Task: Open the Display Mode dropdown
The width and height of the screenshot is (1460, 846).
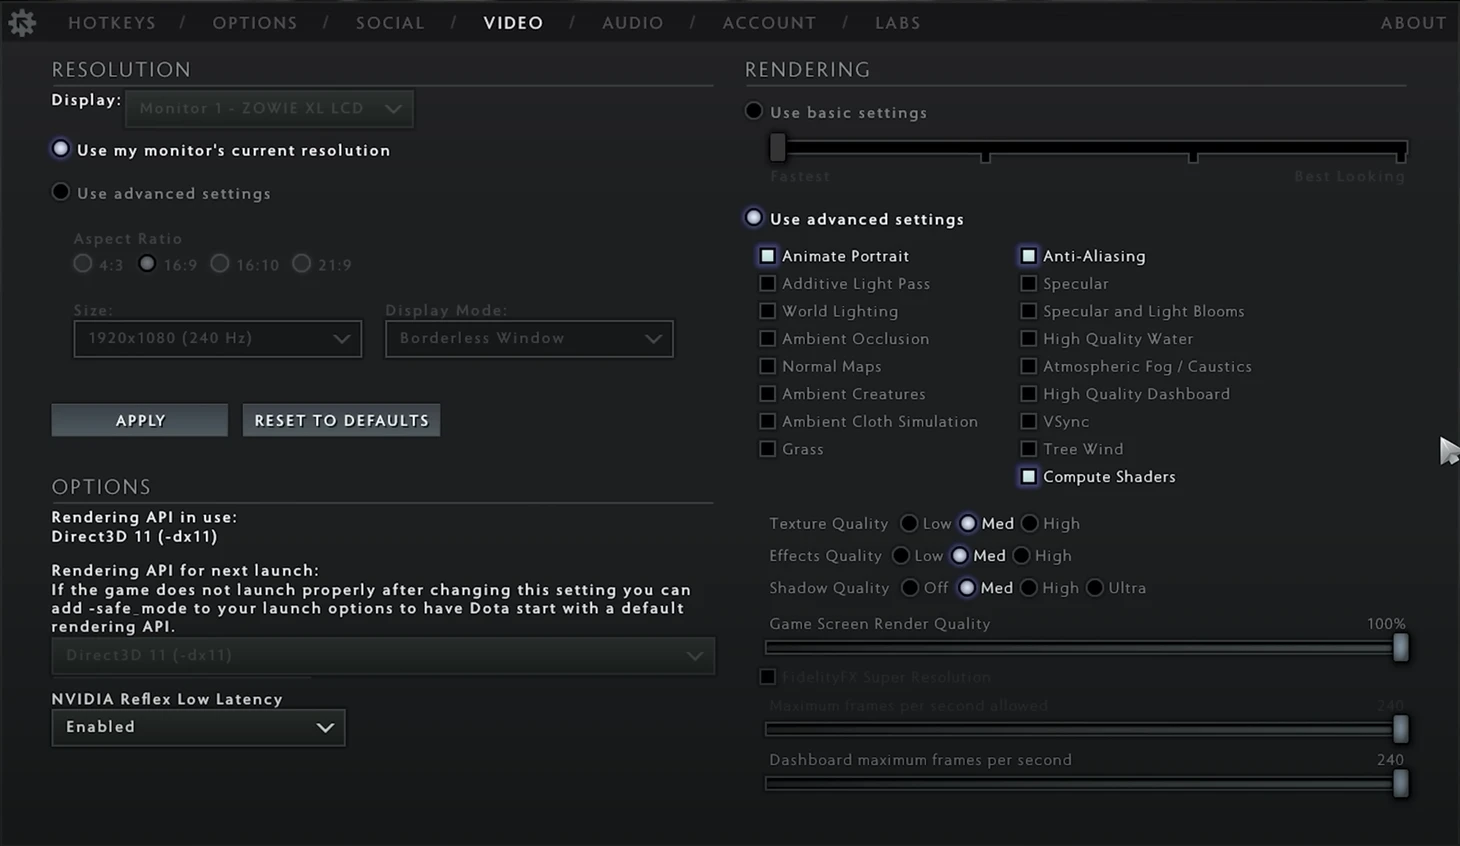Action: click(x=529, y=339)
